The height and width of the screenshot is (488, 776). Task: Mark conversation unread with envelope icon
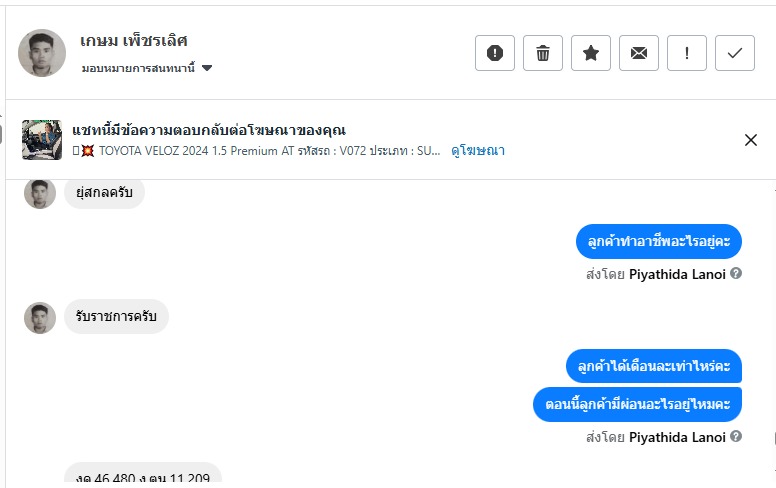pyautogui.click(x=639, y=54)
